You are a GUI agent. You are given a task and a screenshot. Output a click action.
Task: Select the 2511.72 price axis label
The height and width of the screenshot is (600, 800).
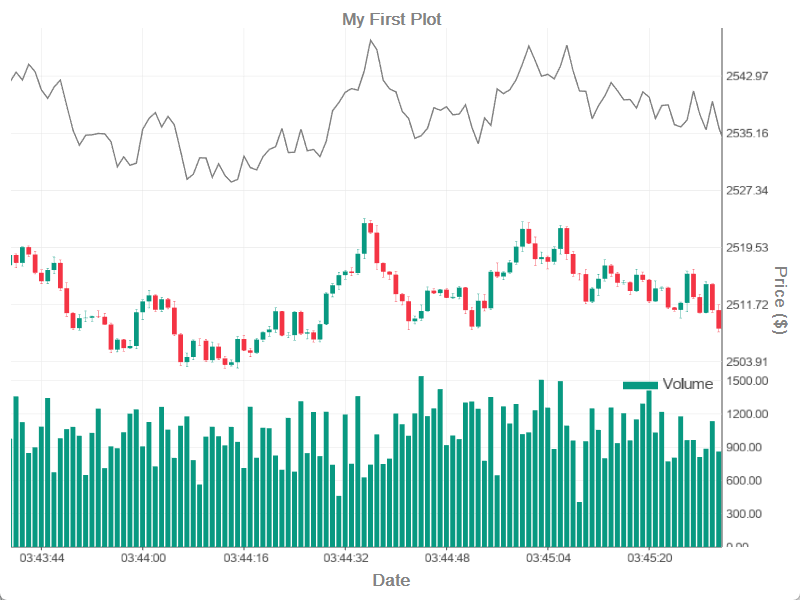click(x=747, y=304)
